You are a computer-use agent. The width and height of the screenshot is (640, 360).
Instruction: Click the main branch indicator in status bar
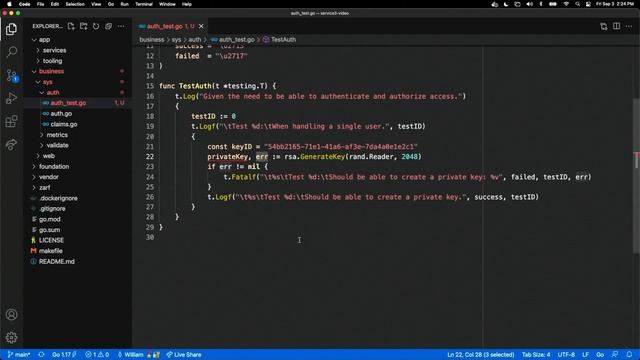click(x=19, y=355)
